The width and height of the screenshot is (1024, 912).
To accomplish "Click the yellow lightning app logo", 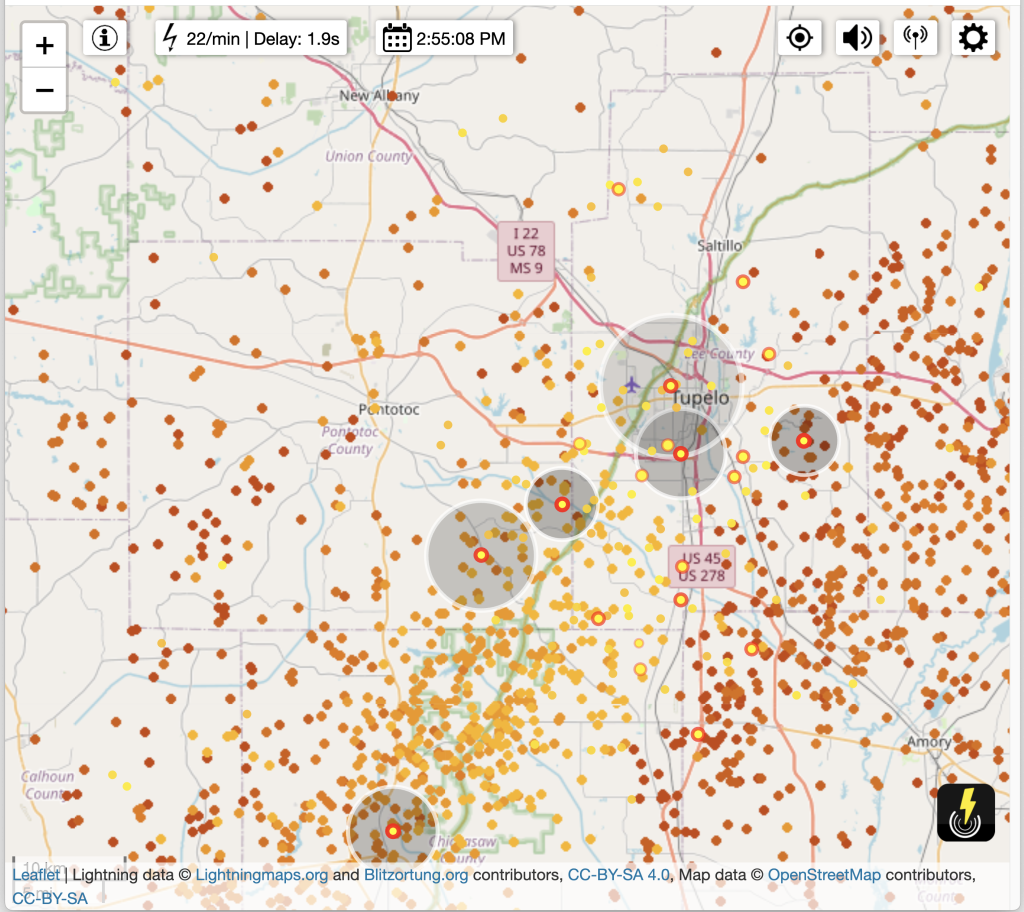I will pos(966,812).
